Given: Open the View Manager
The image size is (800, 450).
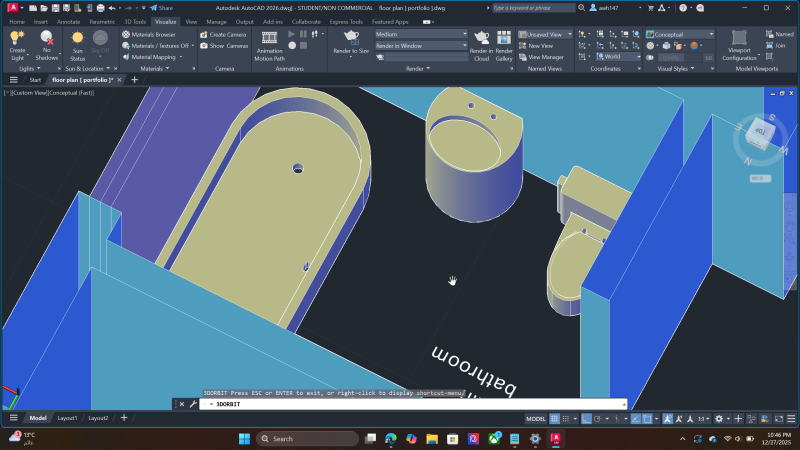Looking at the screenshot, I should (x=545, y=57).
